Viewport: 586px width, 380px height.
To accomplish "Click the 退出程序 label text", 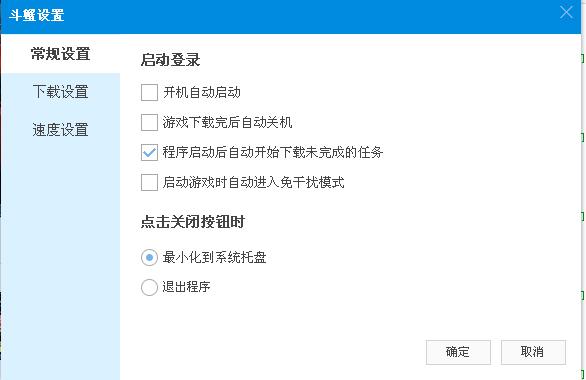I will 186,287.
